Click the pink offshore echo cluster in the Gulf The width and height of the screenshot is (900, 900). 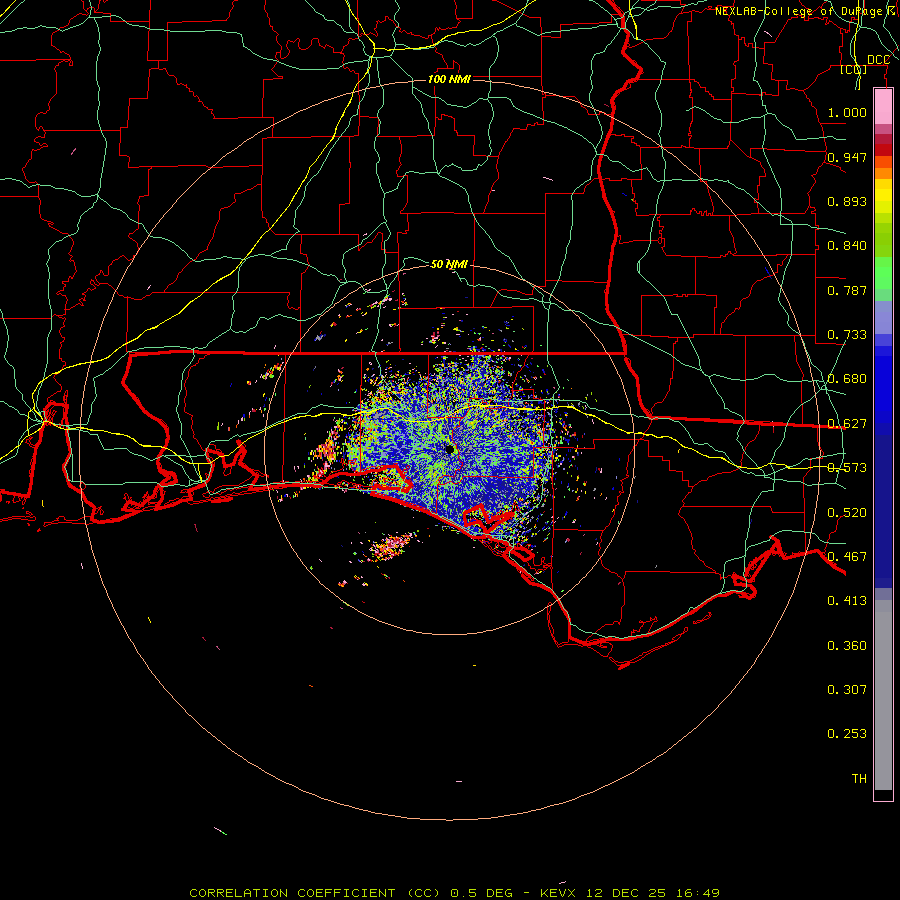pos(391,545)
